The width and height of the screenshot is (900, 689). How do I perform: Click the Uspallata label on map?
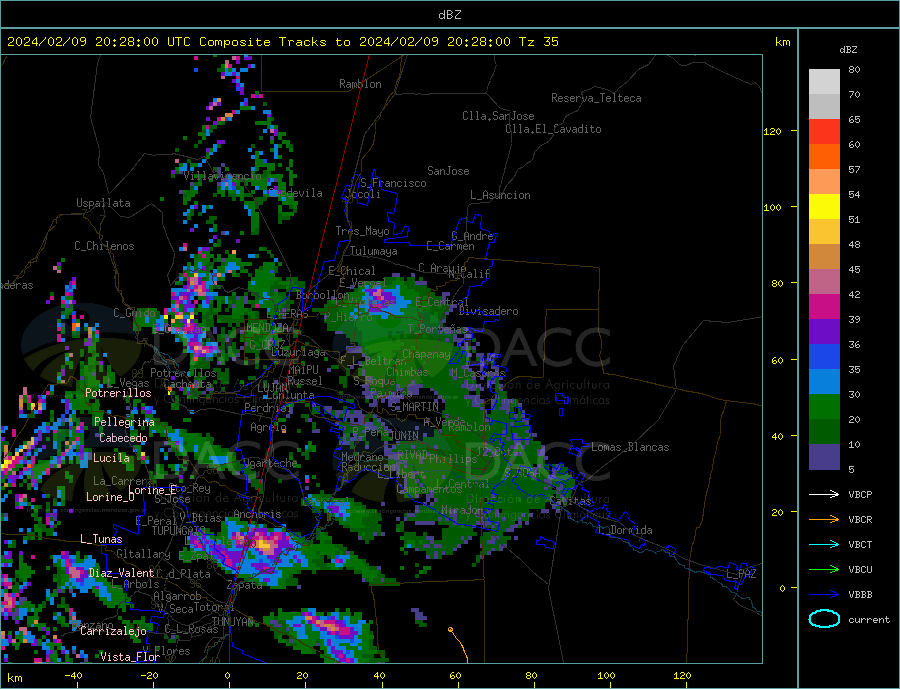point(103,203)
